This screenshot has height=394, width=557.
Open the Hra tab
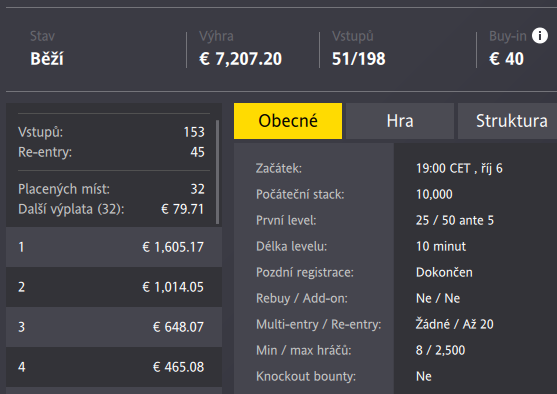pos(400,121)
